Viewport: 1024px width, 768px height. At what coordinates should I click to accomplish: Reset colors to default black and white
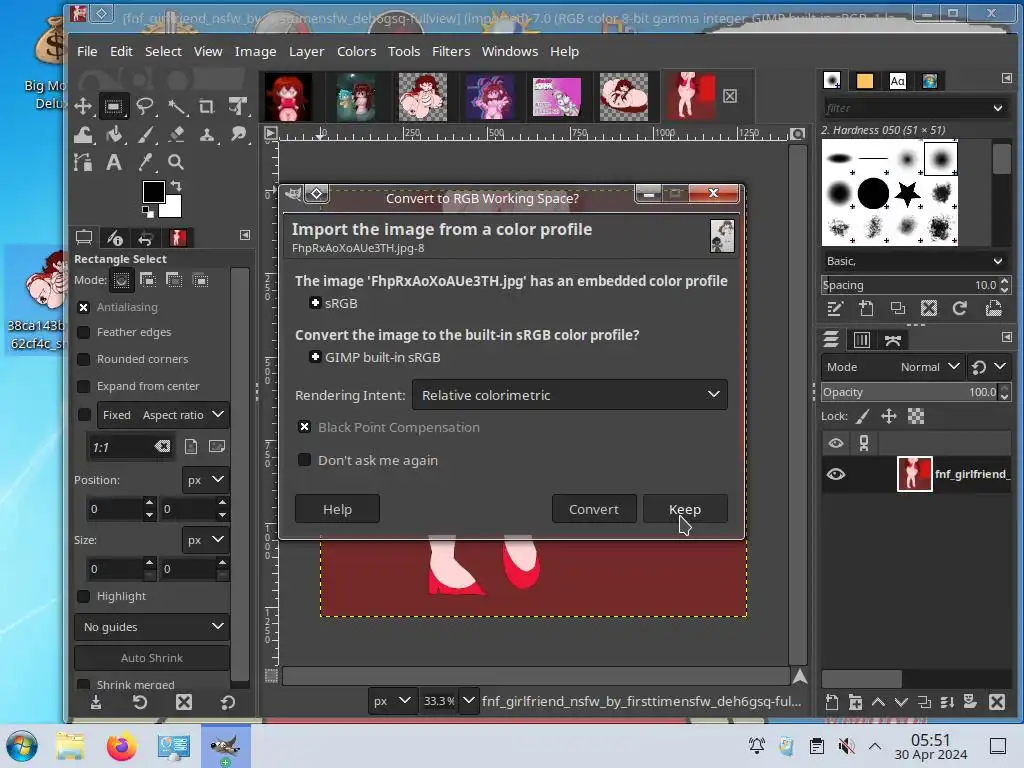pos(148,212)
